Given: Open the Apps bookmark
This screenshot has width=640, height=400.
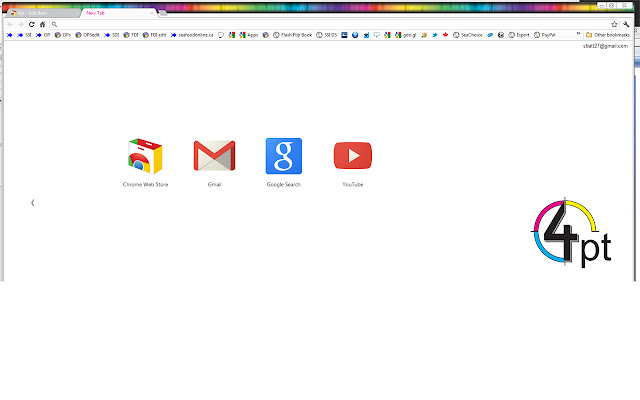Looking at the screenshot, I should [249, 35].
